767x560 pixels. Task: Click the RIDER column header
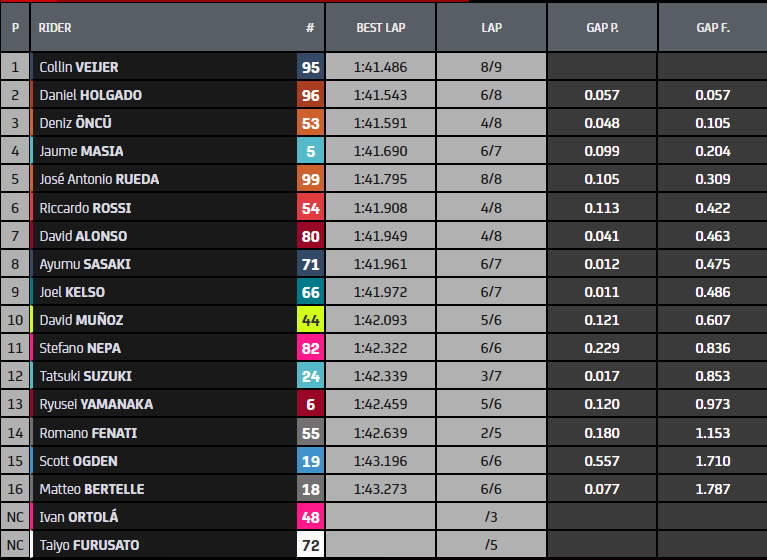pos(55,28)
